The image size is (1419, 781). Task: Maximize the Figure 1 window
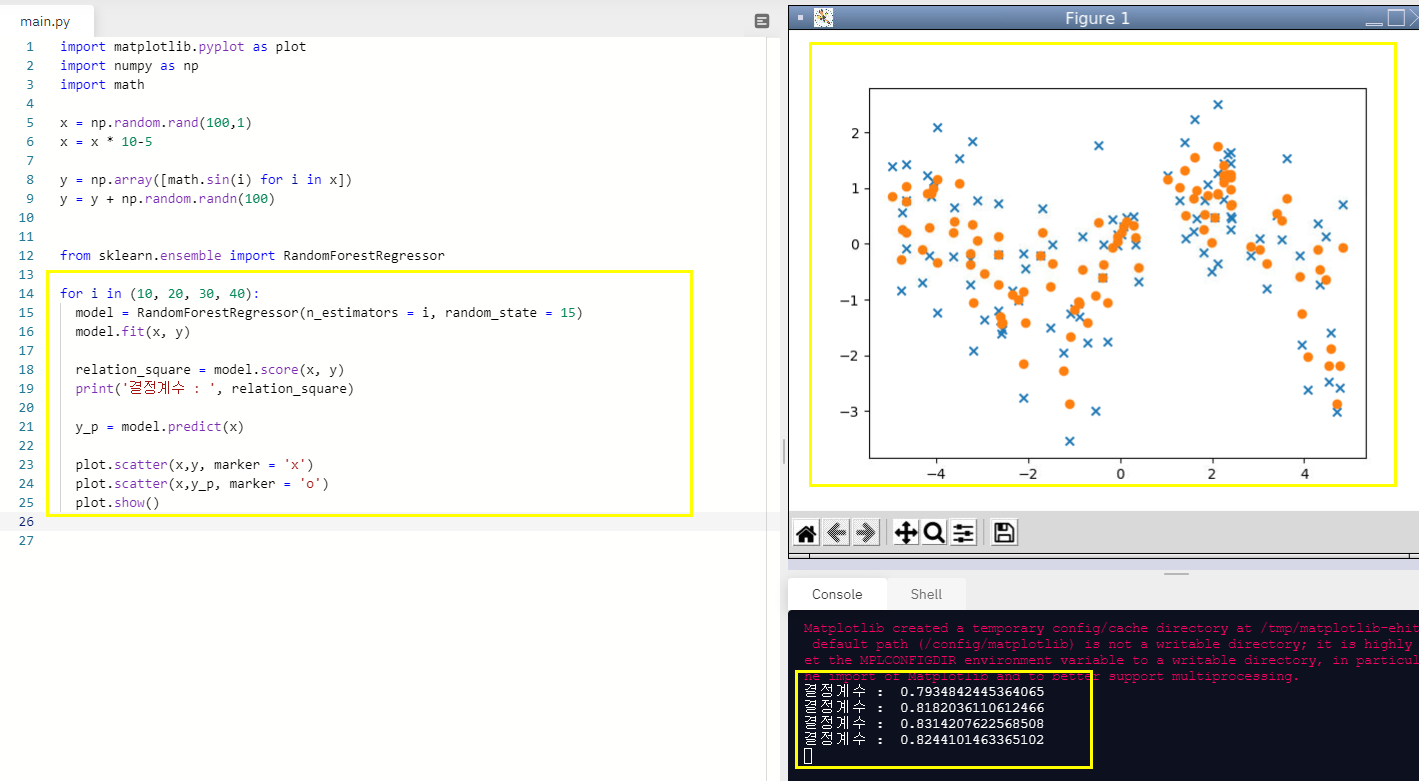pyautogui.click(x=1397, y=18)
